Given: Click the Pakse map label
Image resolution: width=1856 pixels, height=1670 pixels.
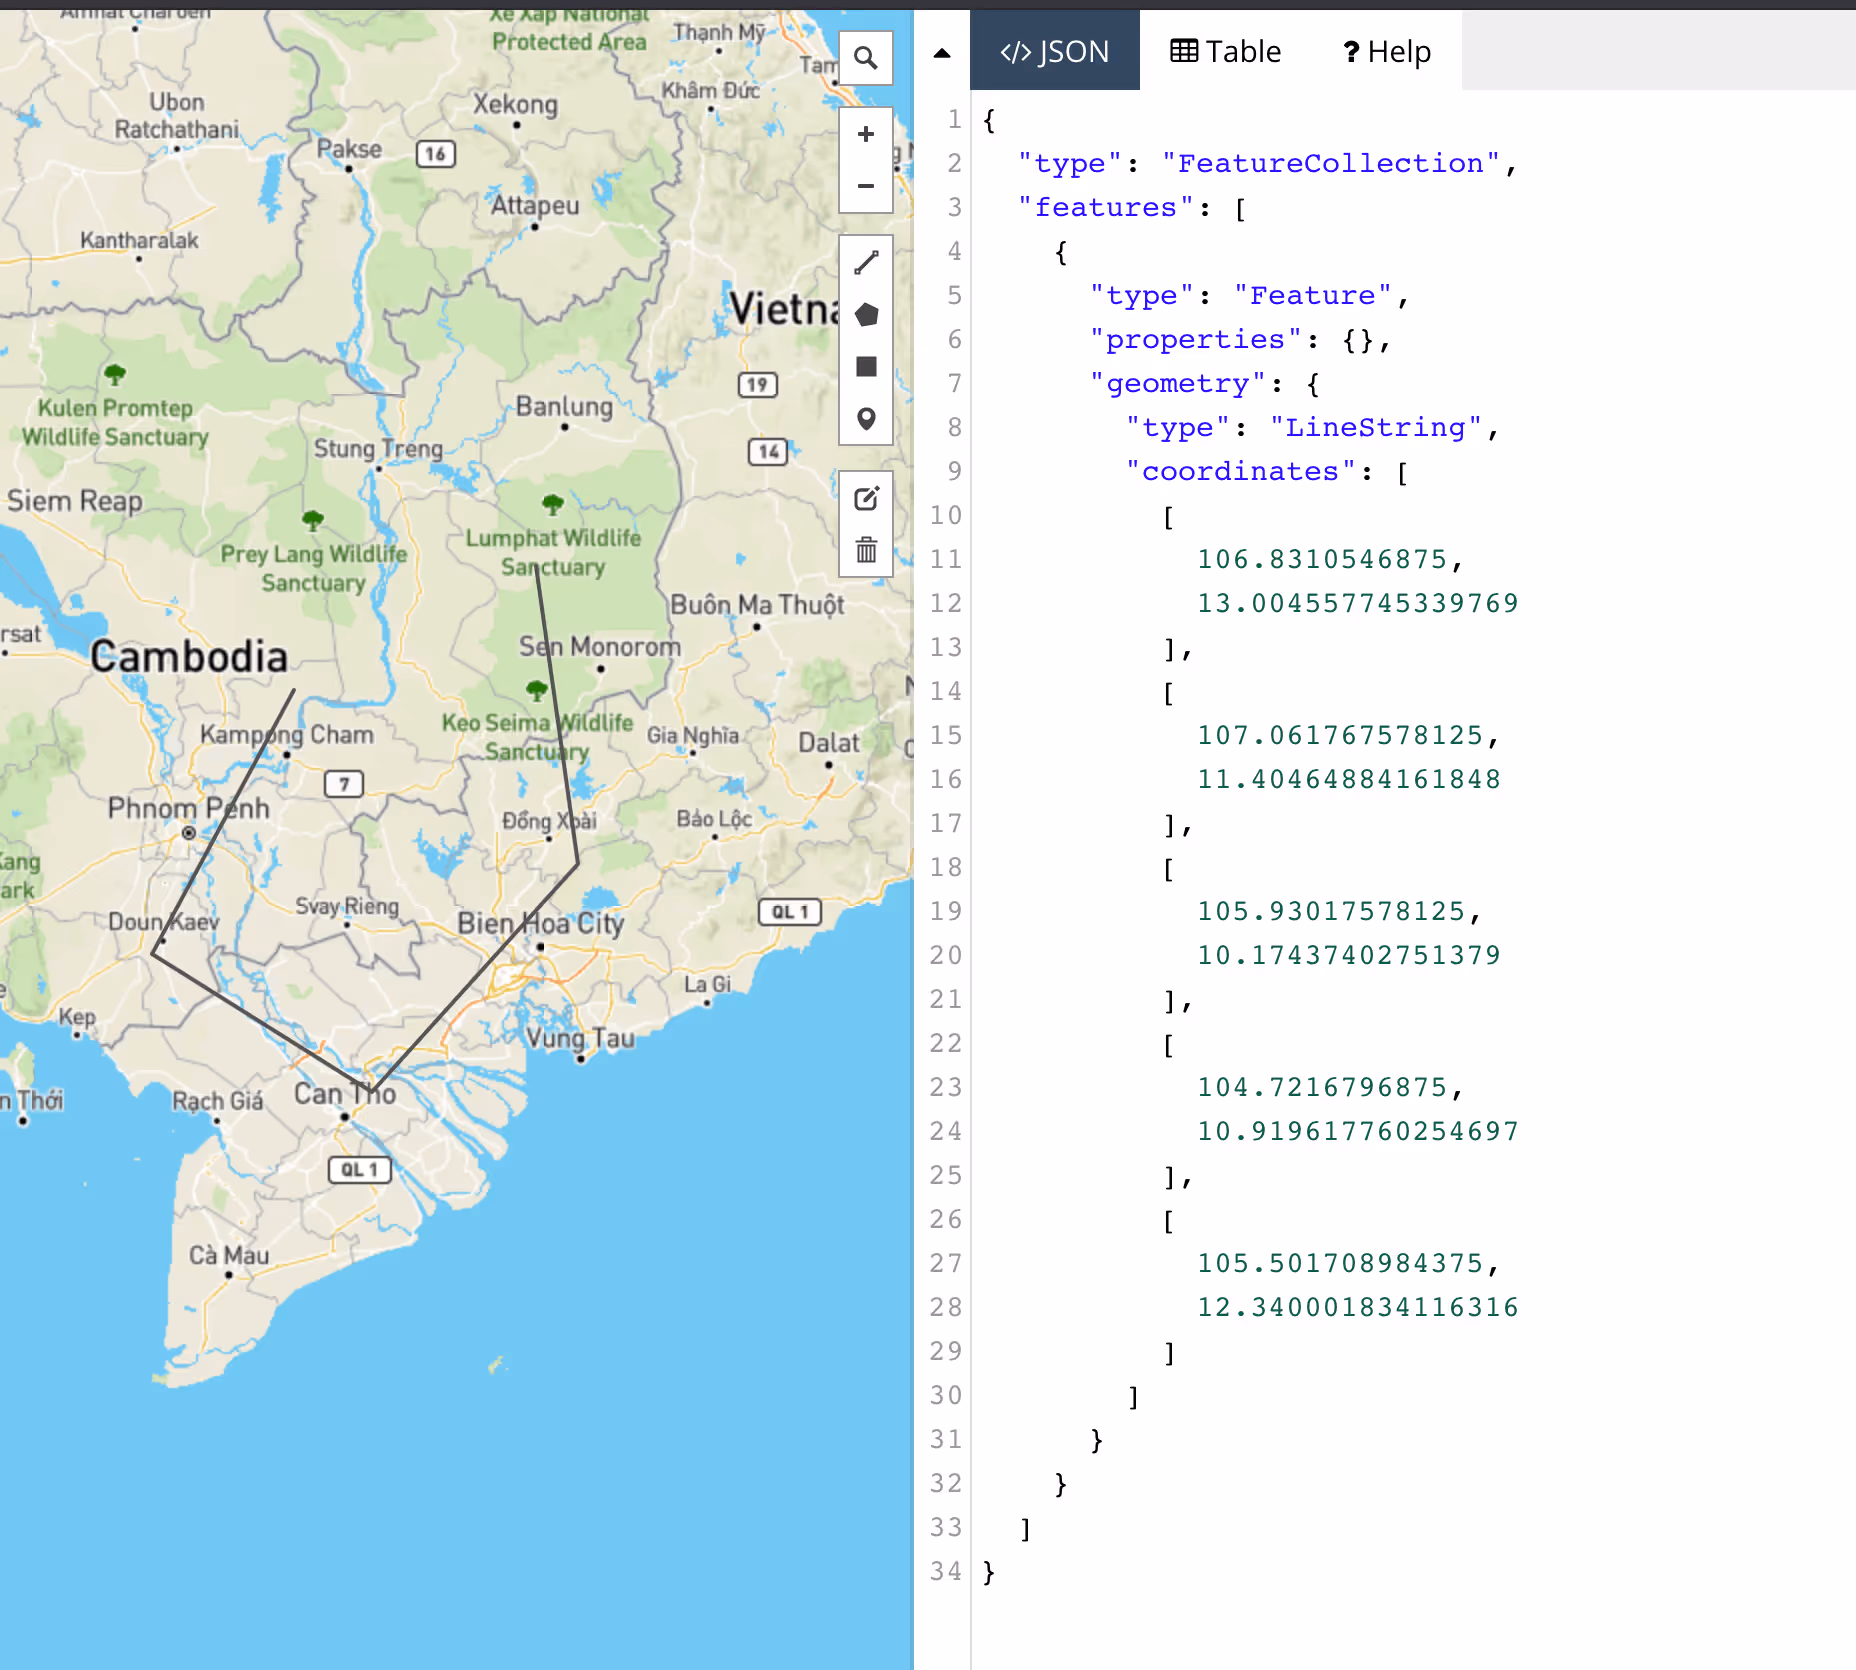Looking at the screenshot, I should pyautogui.click(x=349, y=149).
